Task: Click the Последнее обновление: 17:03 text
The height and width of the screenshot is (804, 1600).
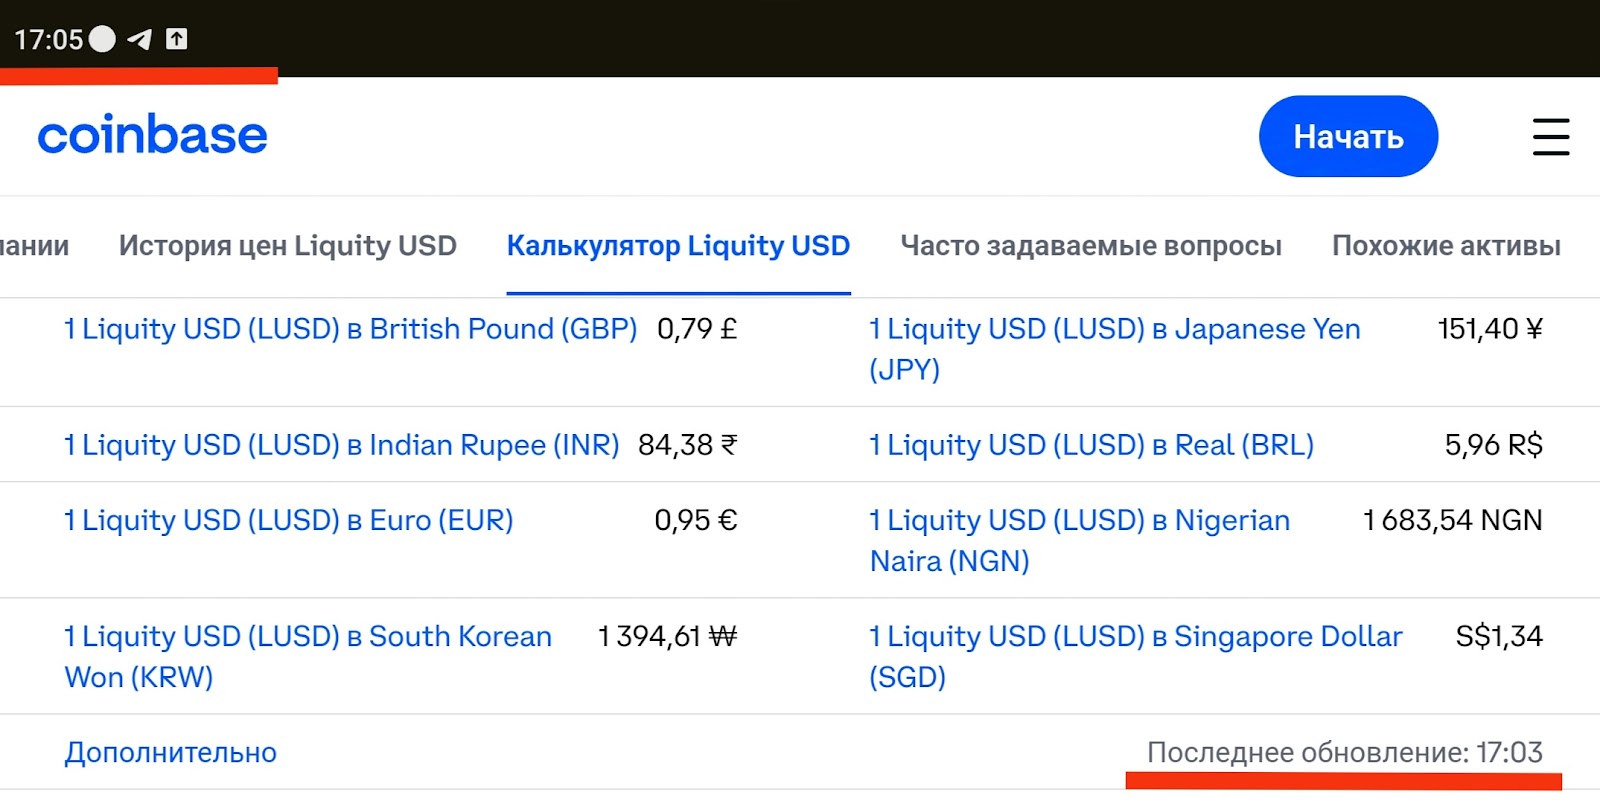Action: pyautogui.click(x=1345, y=753)
